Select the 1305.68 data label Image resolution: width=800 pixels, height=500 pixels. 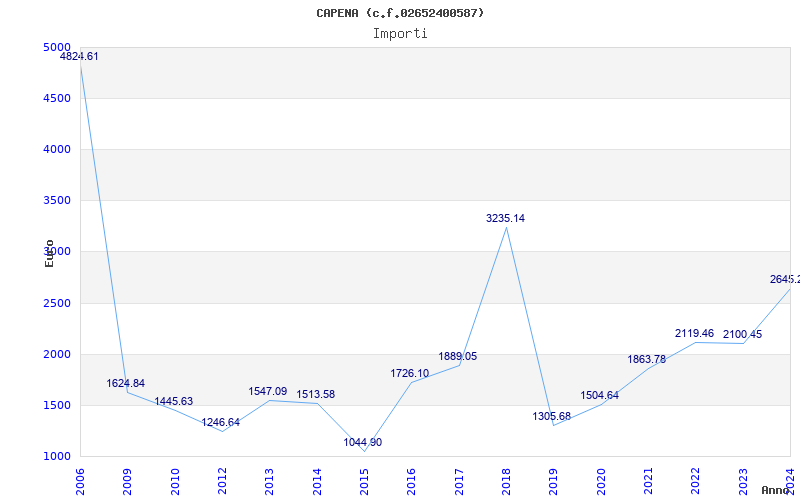click(x=552, y=416)
